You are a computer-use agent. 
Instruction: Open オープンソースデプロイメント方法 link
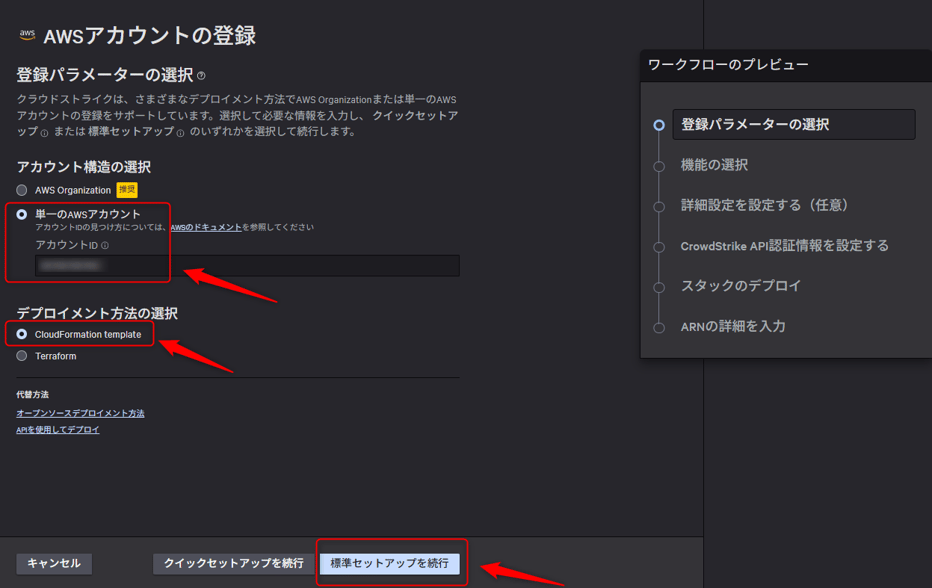[80, 413]
